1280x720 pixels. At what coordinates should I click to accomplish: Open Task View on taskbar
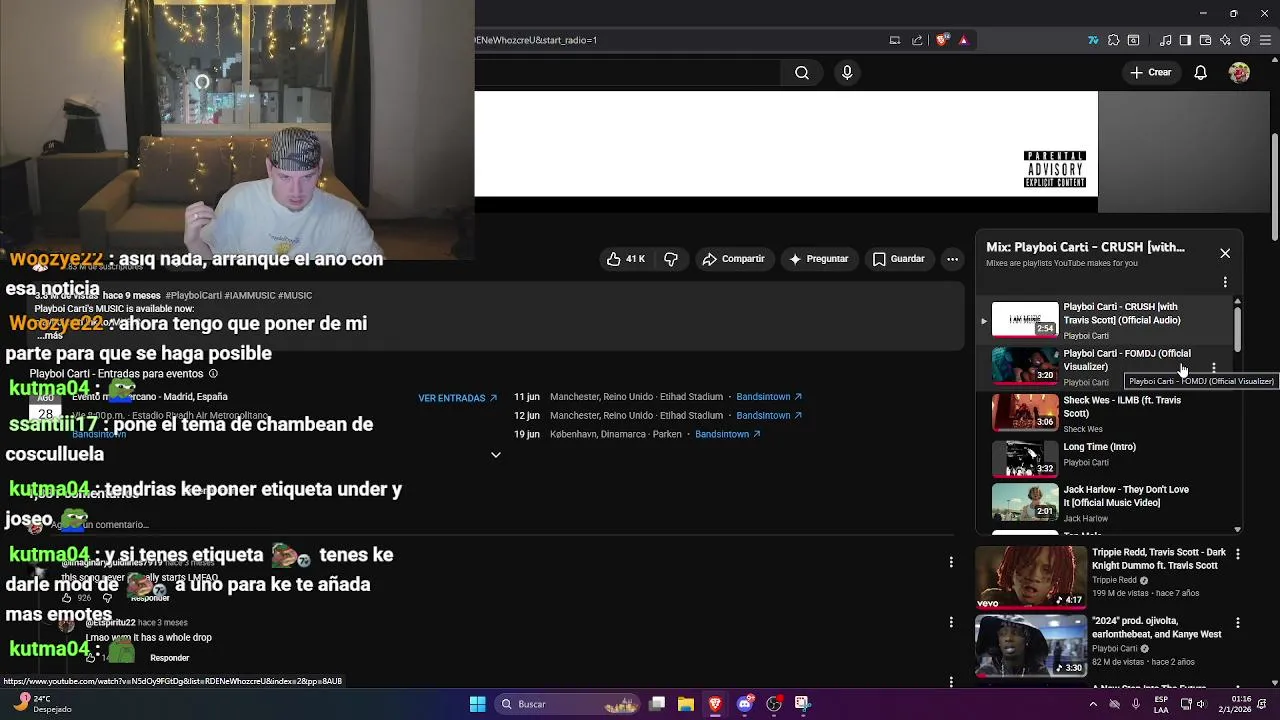[x=657, y=704]
